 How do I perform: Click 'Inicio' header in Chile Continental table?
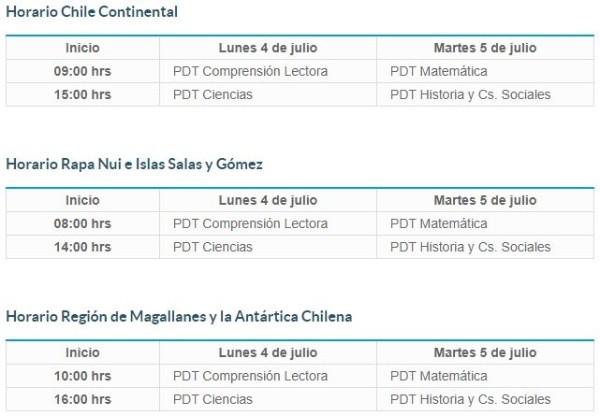[x=82, y=48]
